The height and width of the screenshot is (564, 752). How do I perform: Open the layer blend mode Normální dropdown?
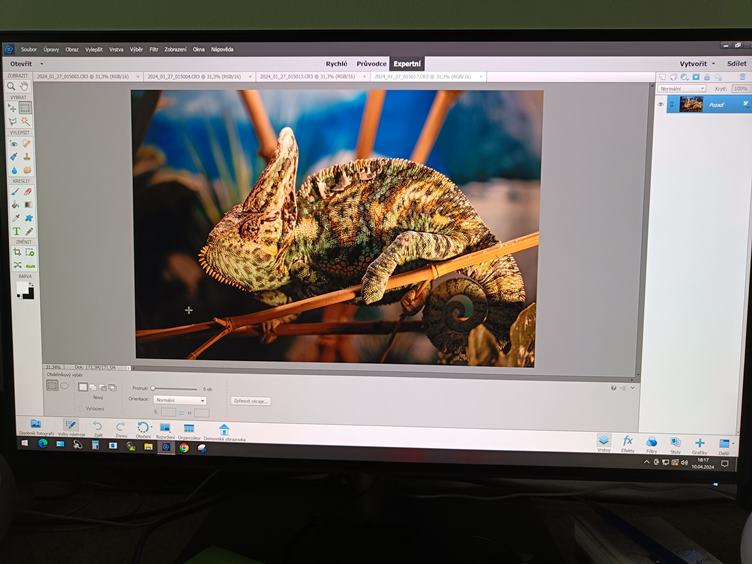pyautogui.click(x=682, y=89)
